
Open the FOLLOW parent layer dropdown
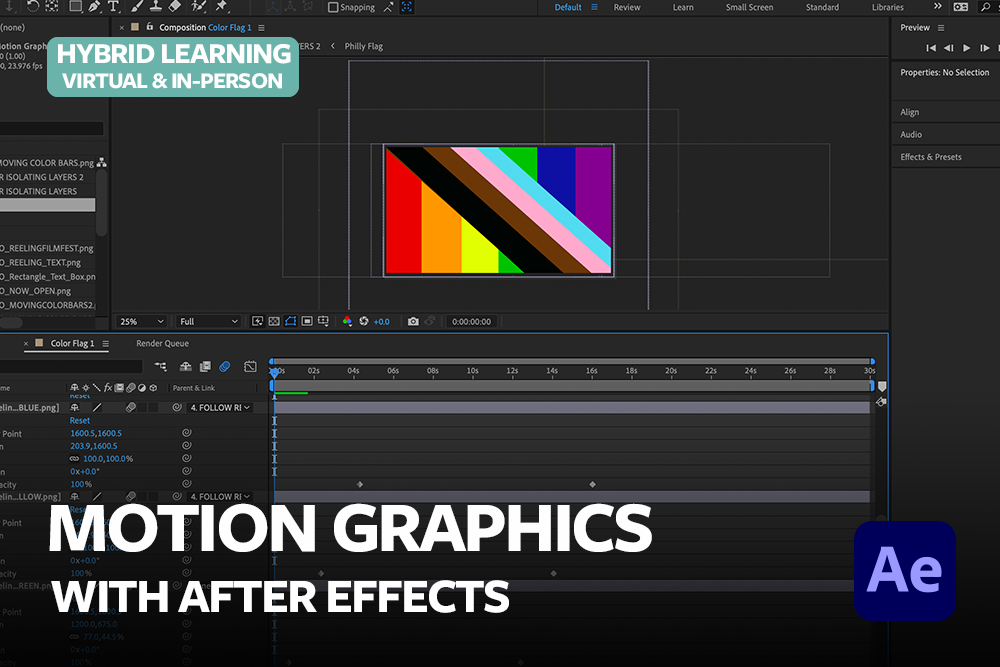pyautogui.click(x=218, y=407)
